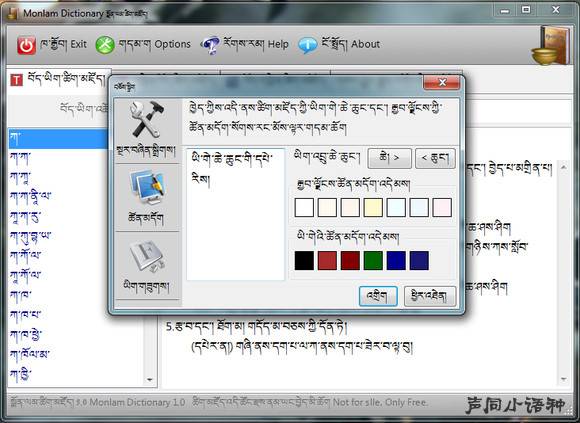Image resolution: width=580 pixels, height=423 pixels.
Task: Choose the black text color swatch
Action: pos(304,260)
